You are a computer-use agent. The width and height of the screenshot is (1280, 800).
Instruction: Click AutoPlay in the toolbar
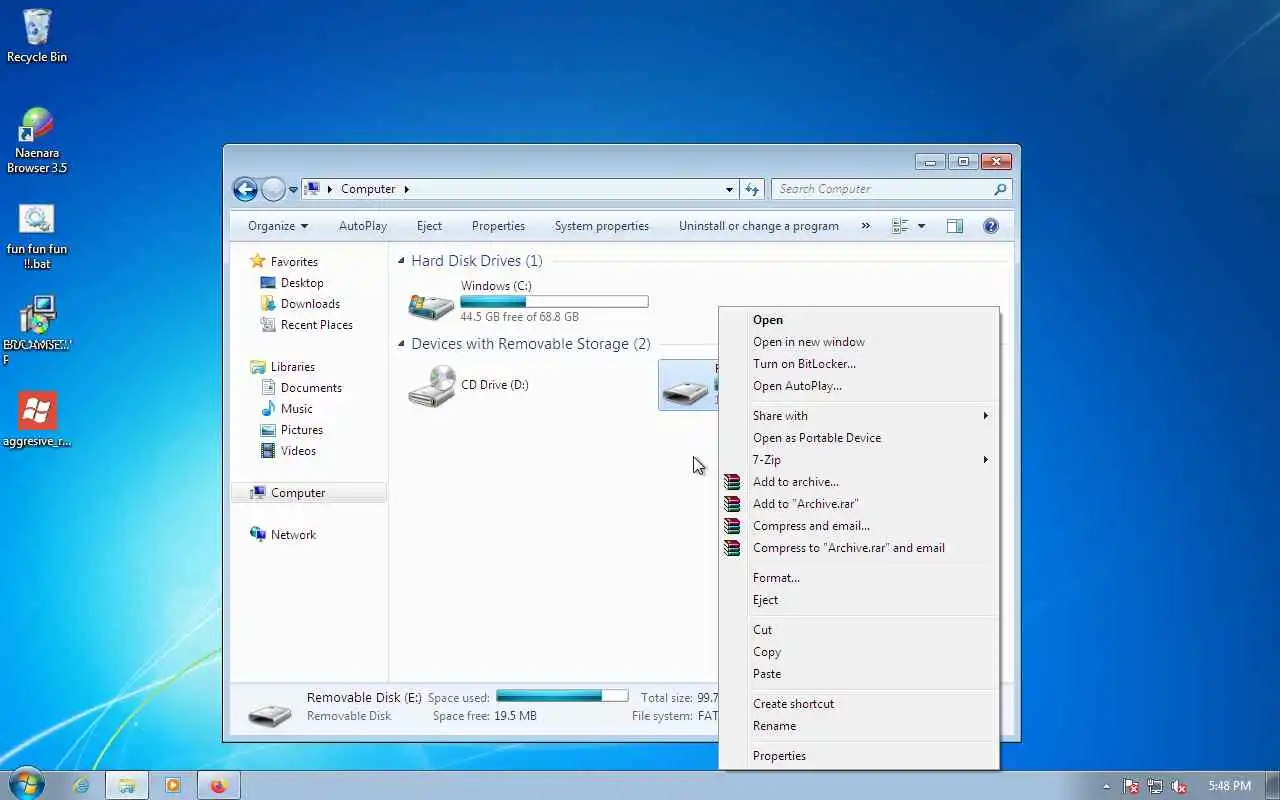tap(363, 226)
